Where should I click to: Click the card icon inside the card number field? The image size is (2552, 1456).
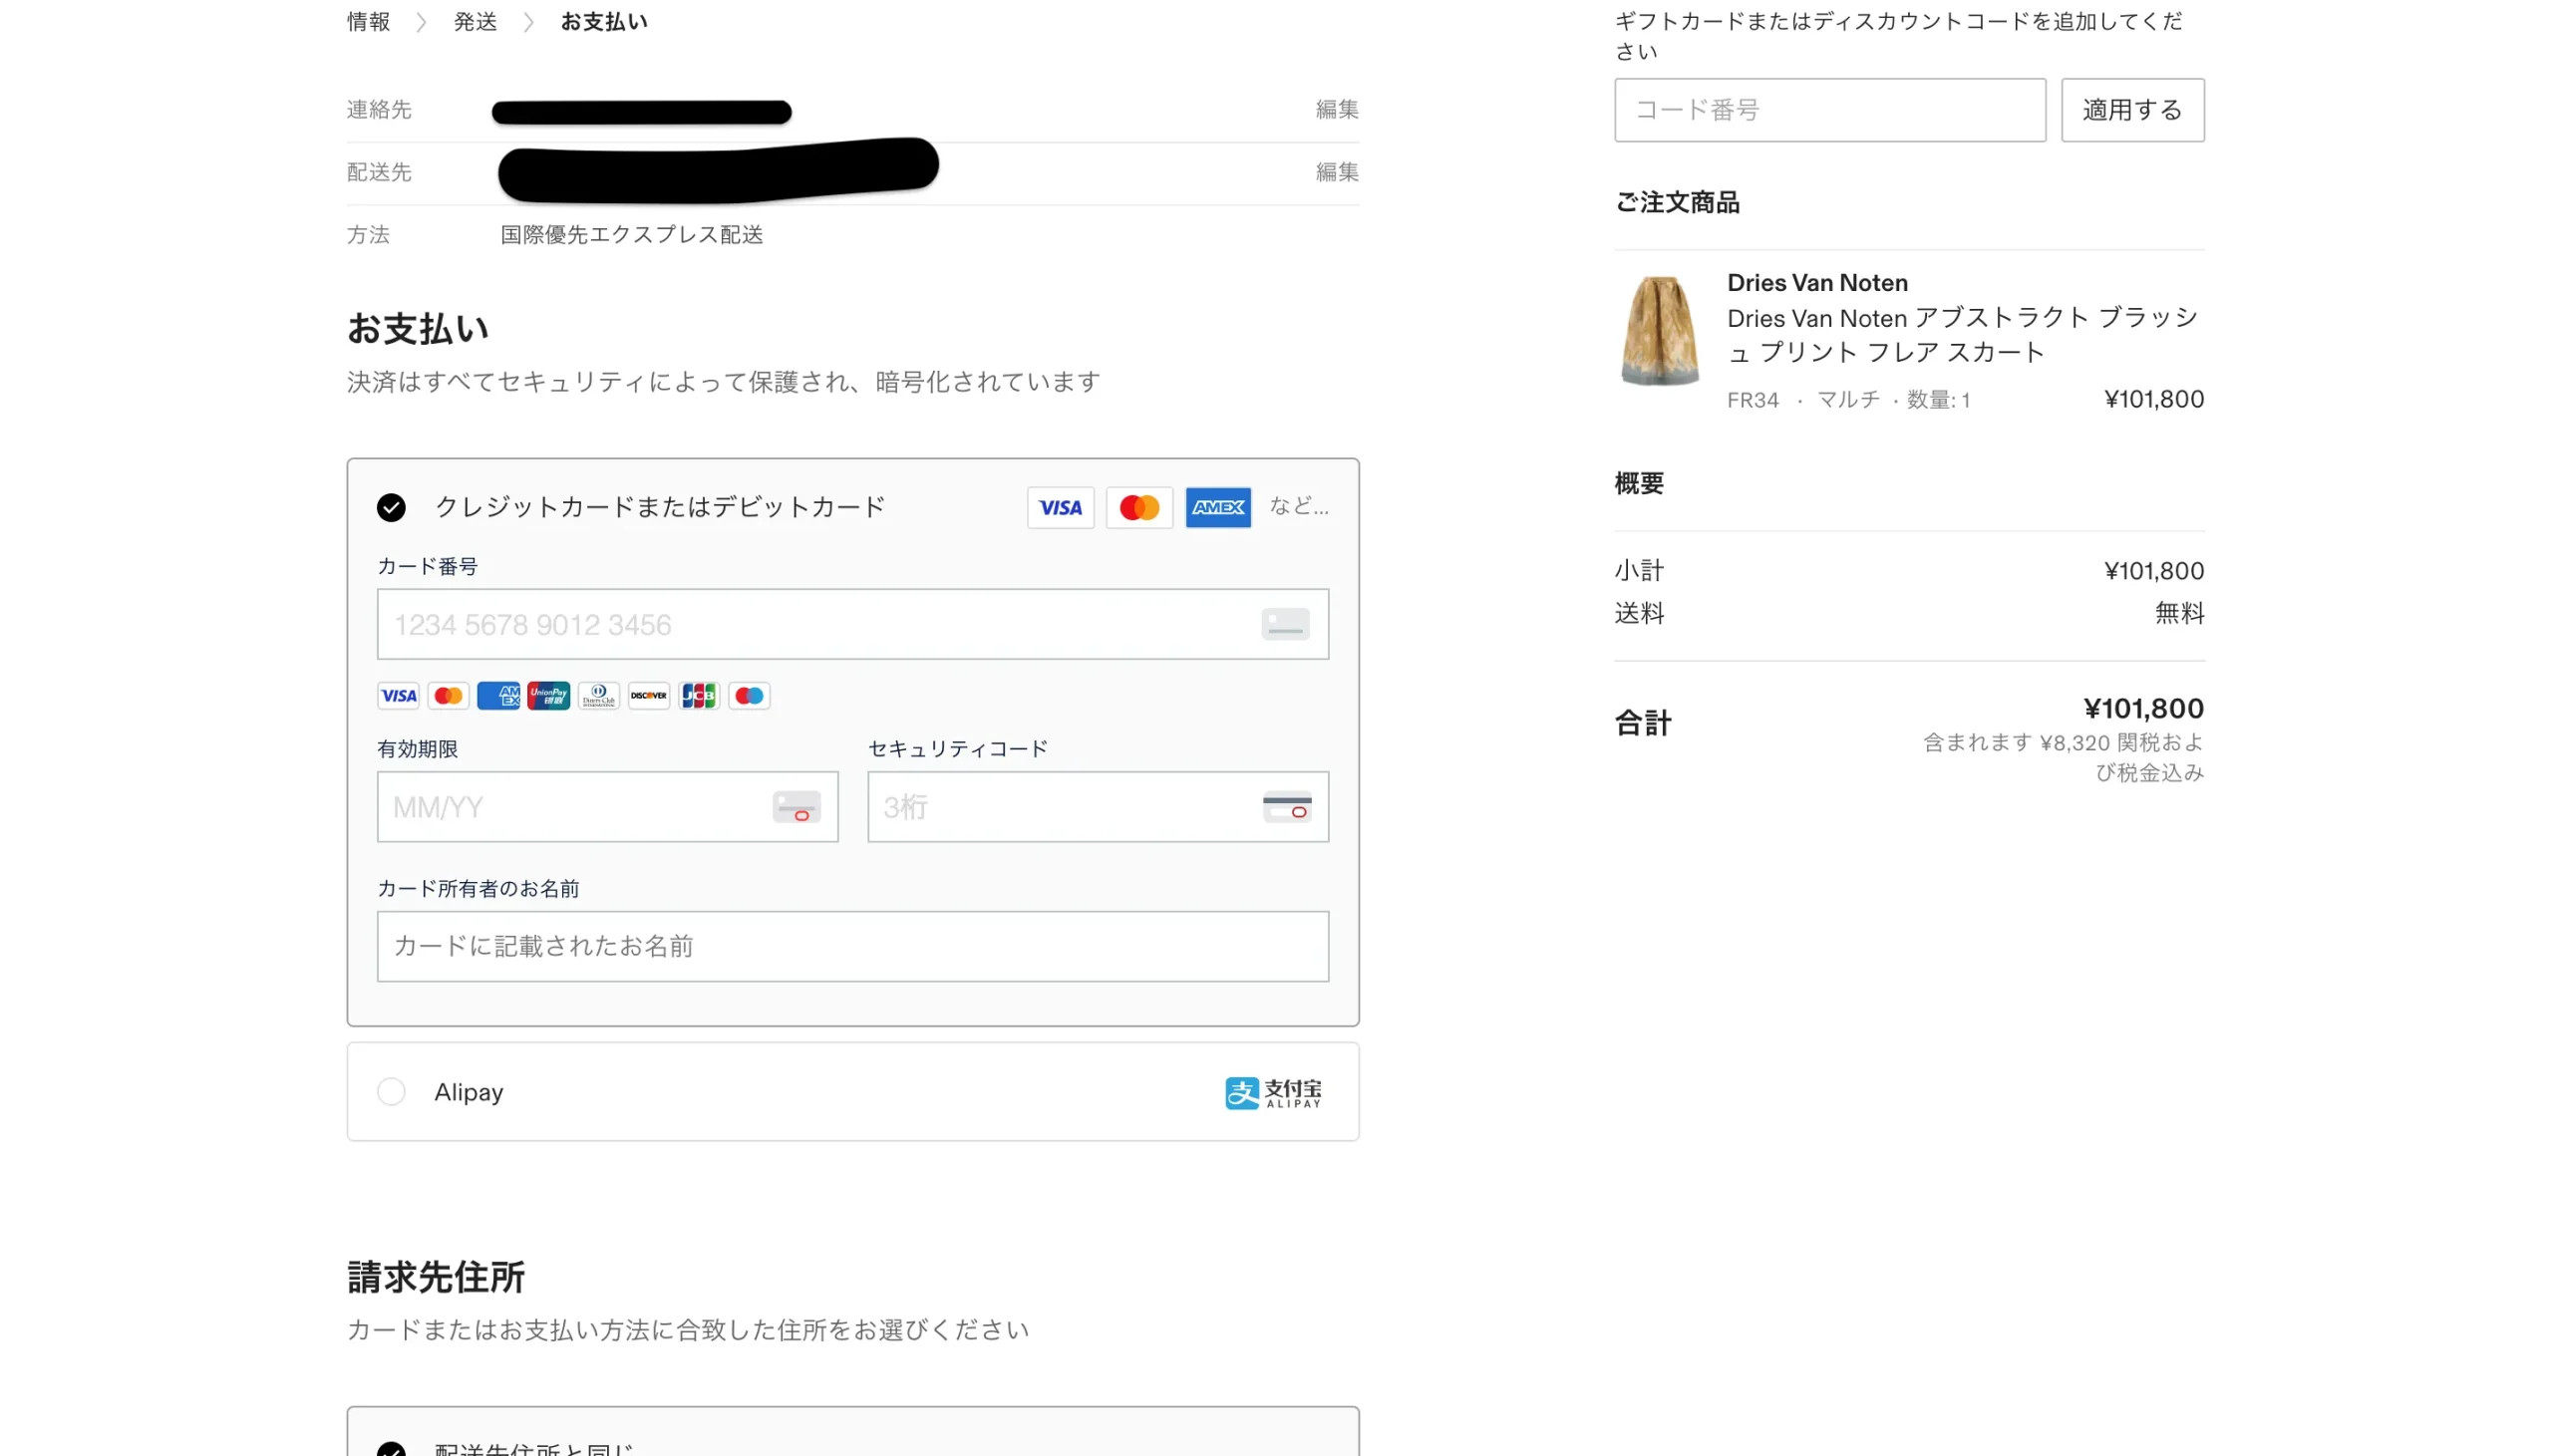[x=1285, y=624]
